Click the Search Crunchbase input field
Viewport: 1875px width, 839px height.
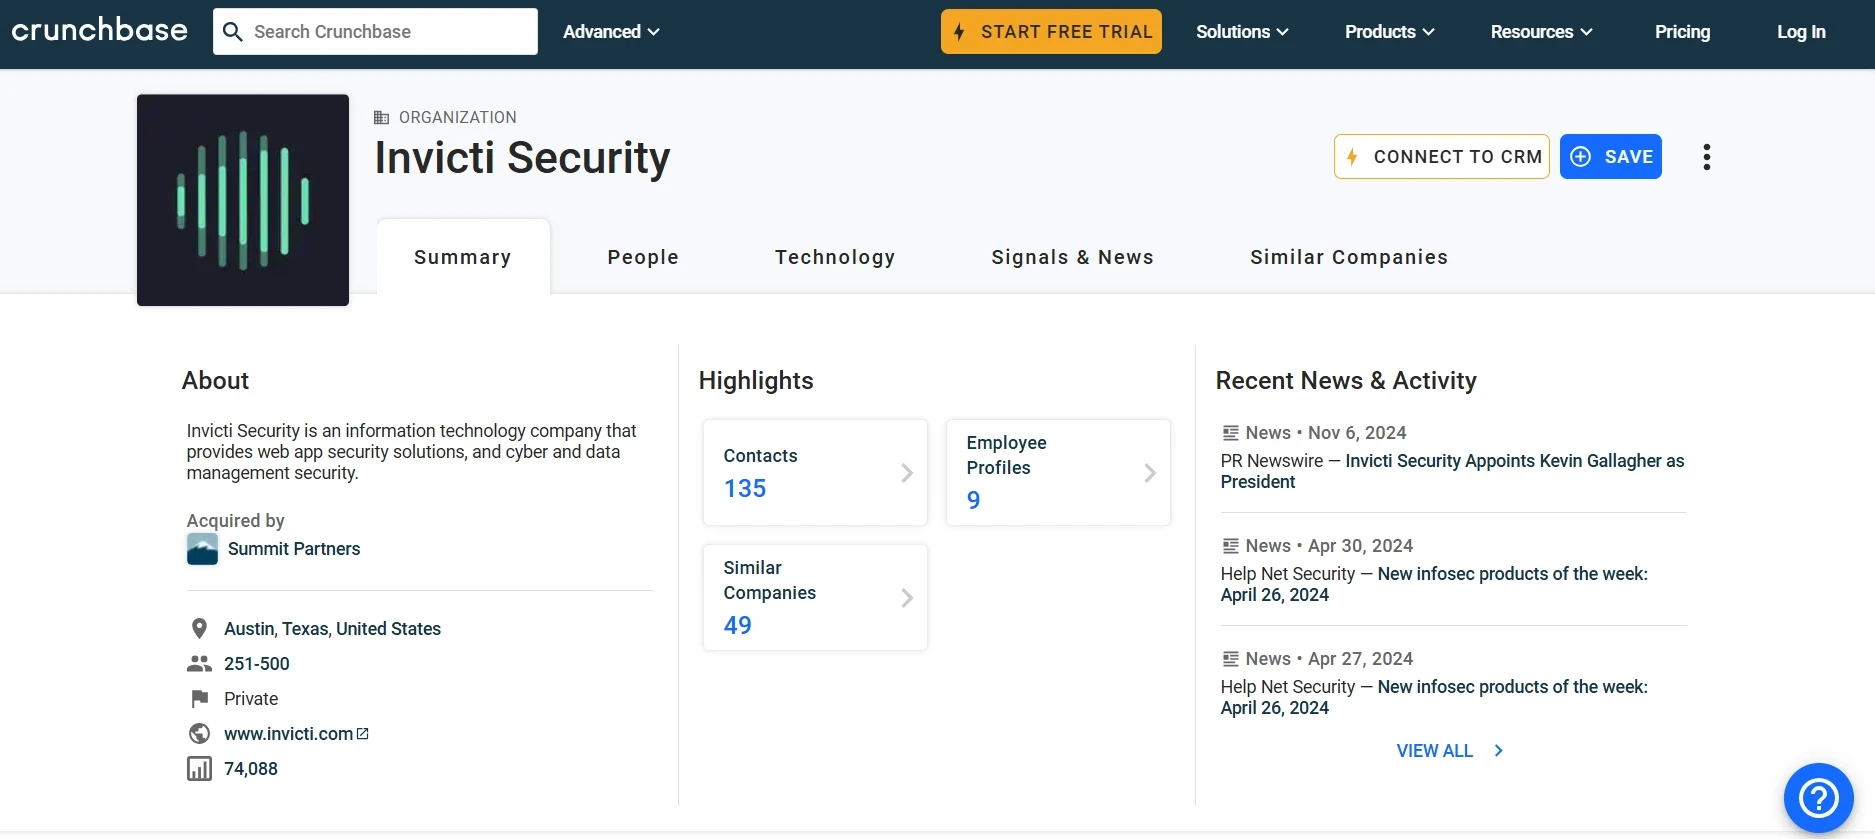[x=375, y=32]
